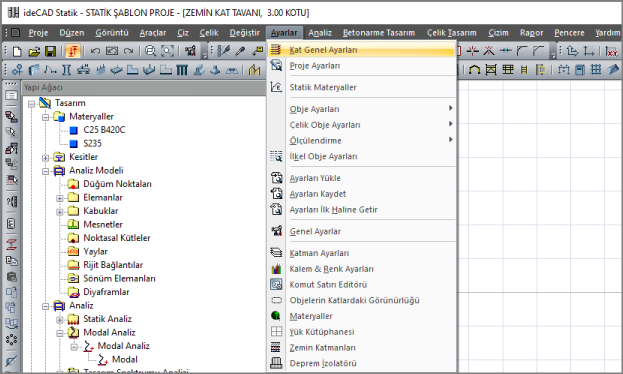This screenshot has width=623, height=374.
Task: Expand the Kesitler tree node
Action: (x=45, y=157)
